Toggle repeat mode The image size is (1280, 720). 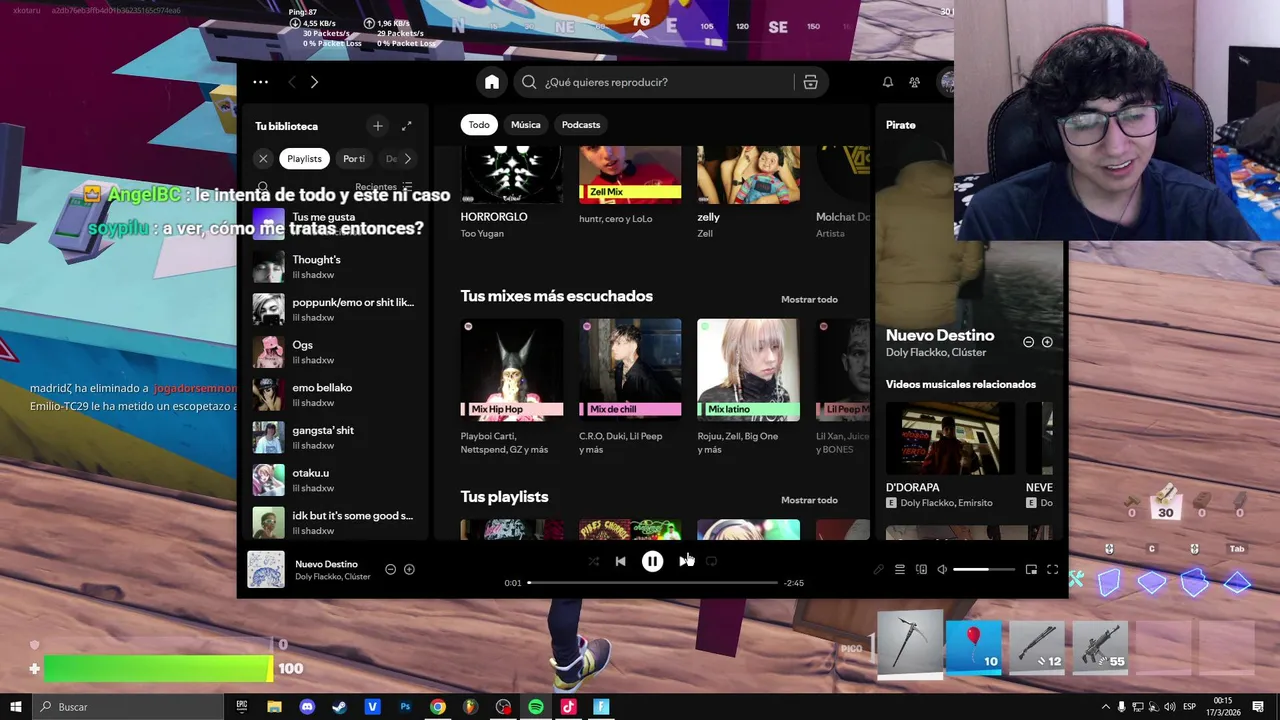tap(711, 561)
